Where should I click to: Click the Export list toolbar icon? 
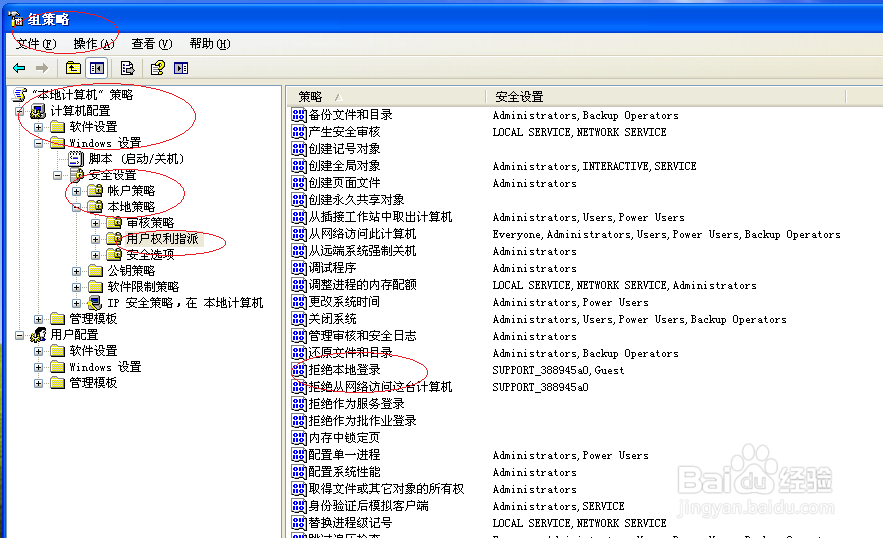[127, 68]
